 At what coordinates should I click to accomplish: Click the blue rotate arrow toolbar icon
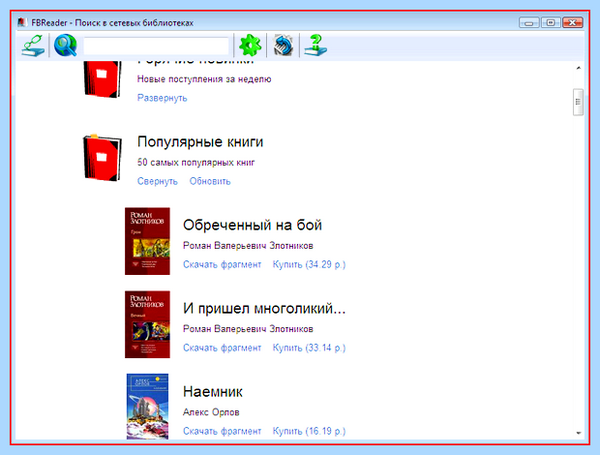283,46
